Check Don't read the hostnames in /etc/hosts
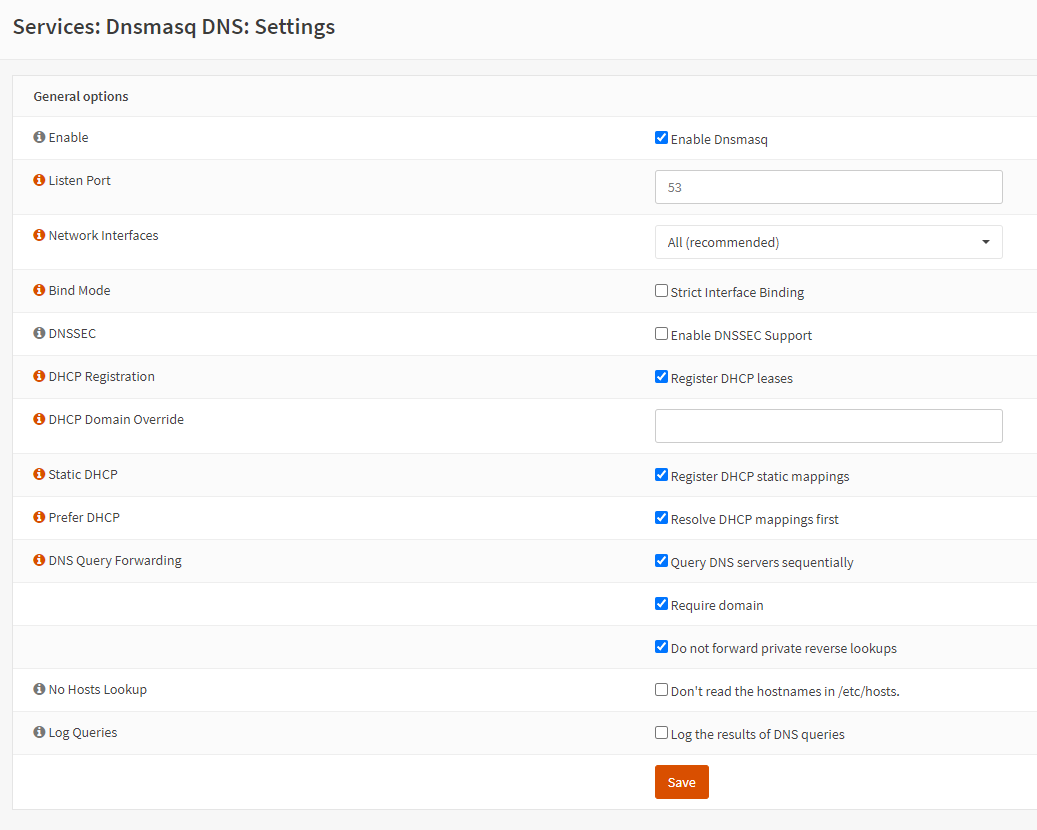1037x830 pixels. (661, 689)
